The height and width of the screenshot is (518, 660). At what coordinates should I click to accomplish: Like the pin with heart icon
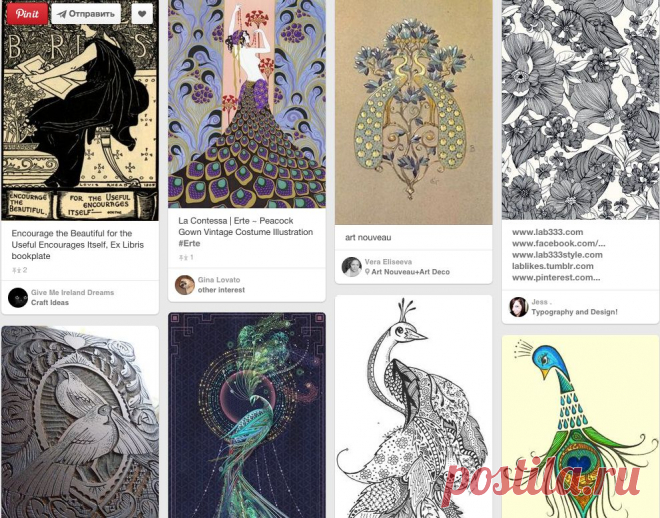click(x=142, y=13)
